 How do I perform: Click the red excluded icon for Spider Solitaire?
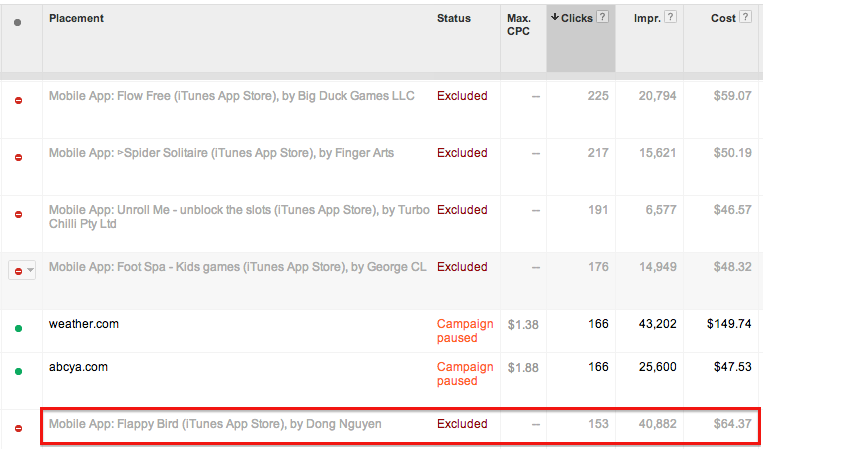tap(18, 157)
